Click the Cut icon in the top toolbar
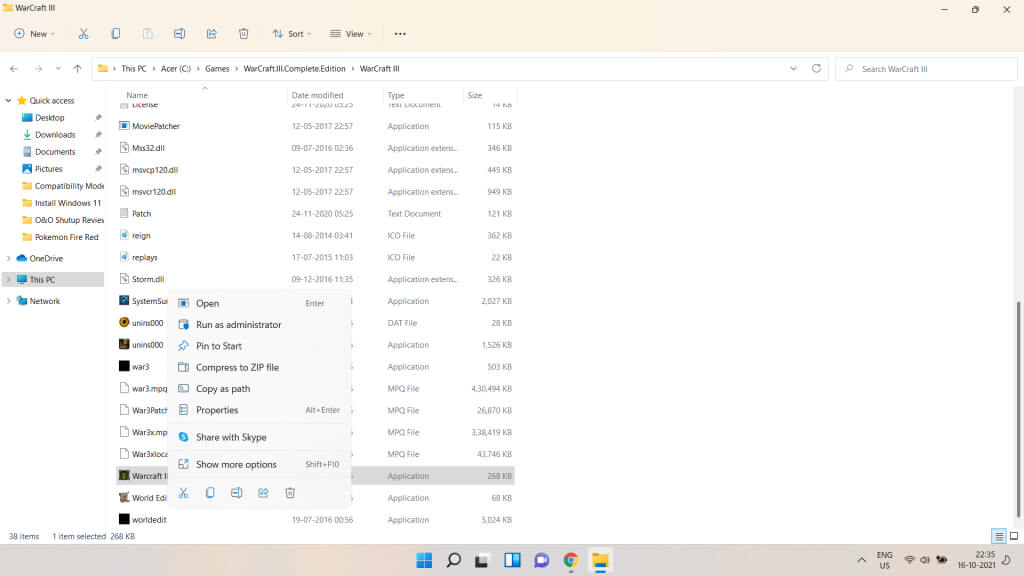The image size is (1024, 576). coord(83,33)
